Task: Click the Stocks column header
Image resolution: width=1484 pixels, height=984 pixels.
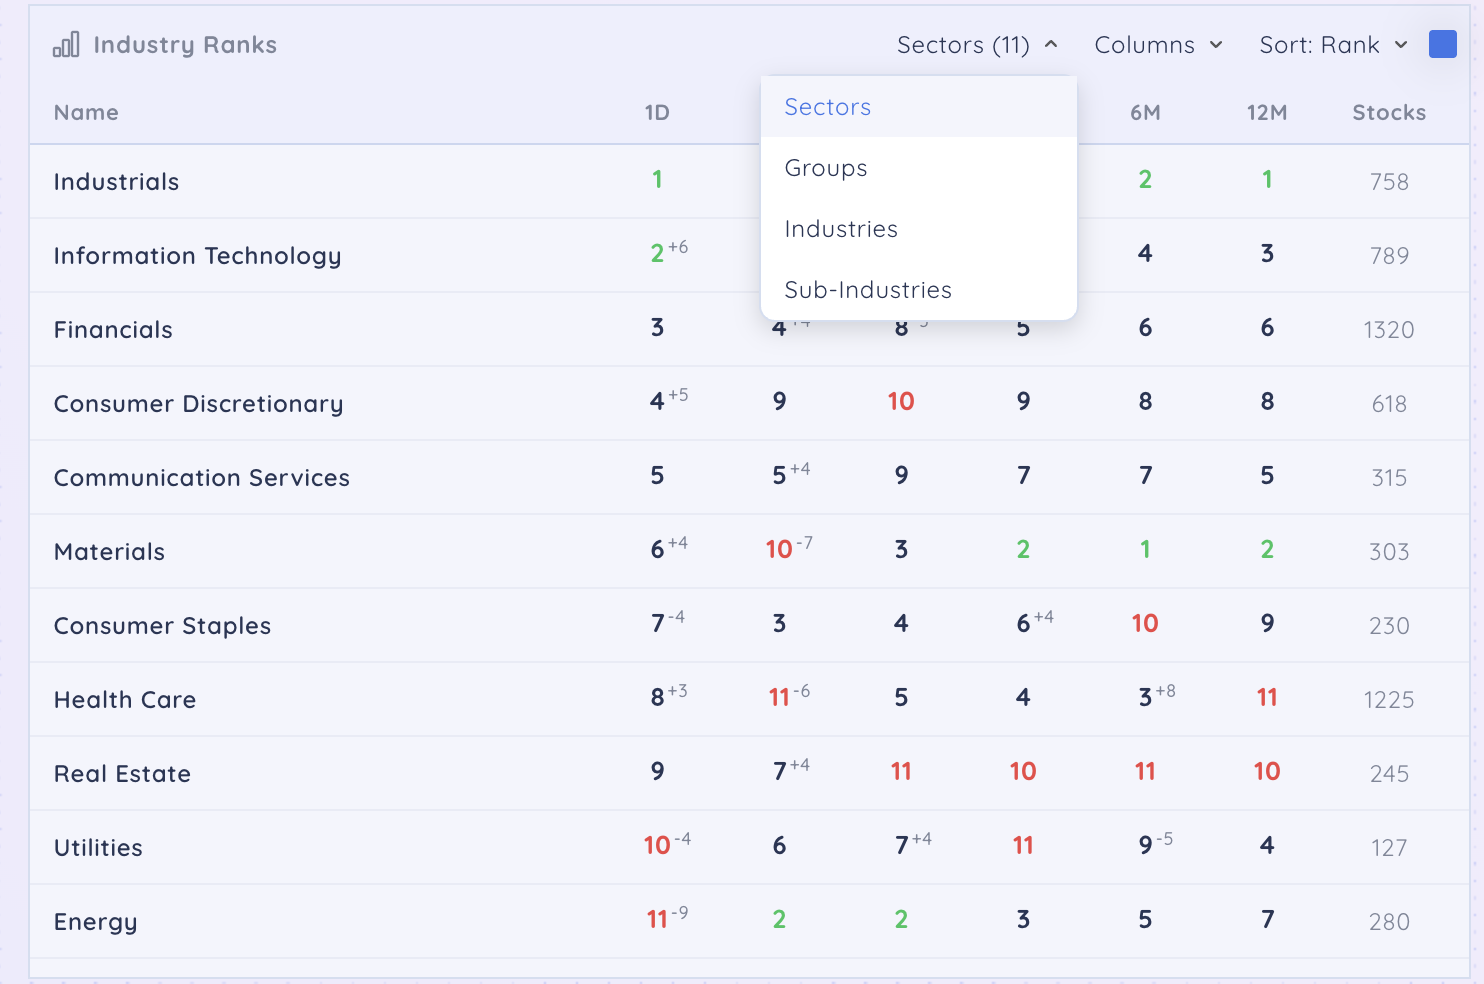Action: point(1388,113)
